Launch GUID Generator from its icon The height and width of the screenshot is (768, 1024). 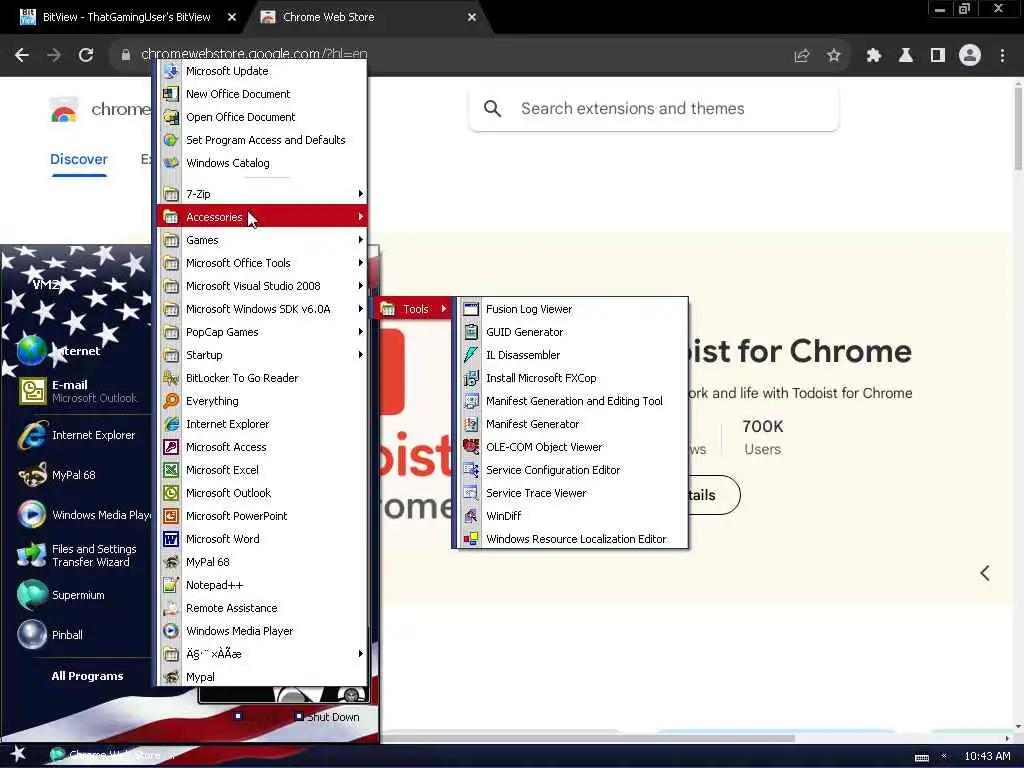(471, 332)
